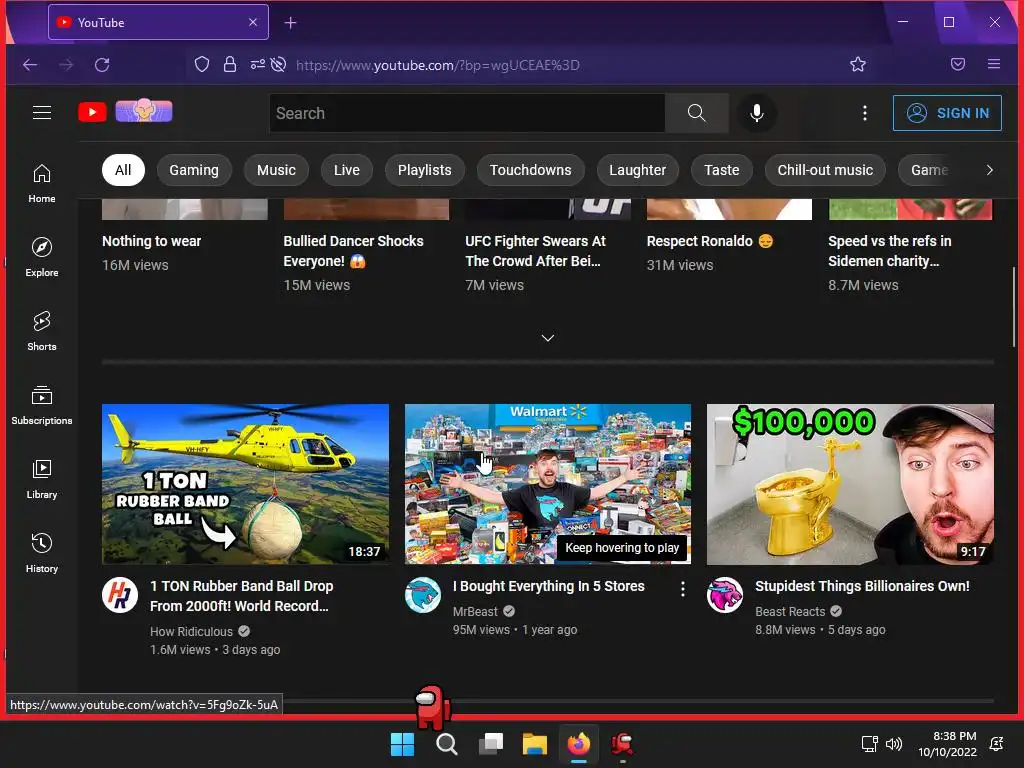Open Firefox application menu

tap(994, 64)
